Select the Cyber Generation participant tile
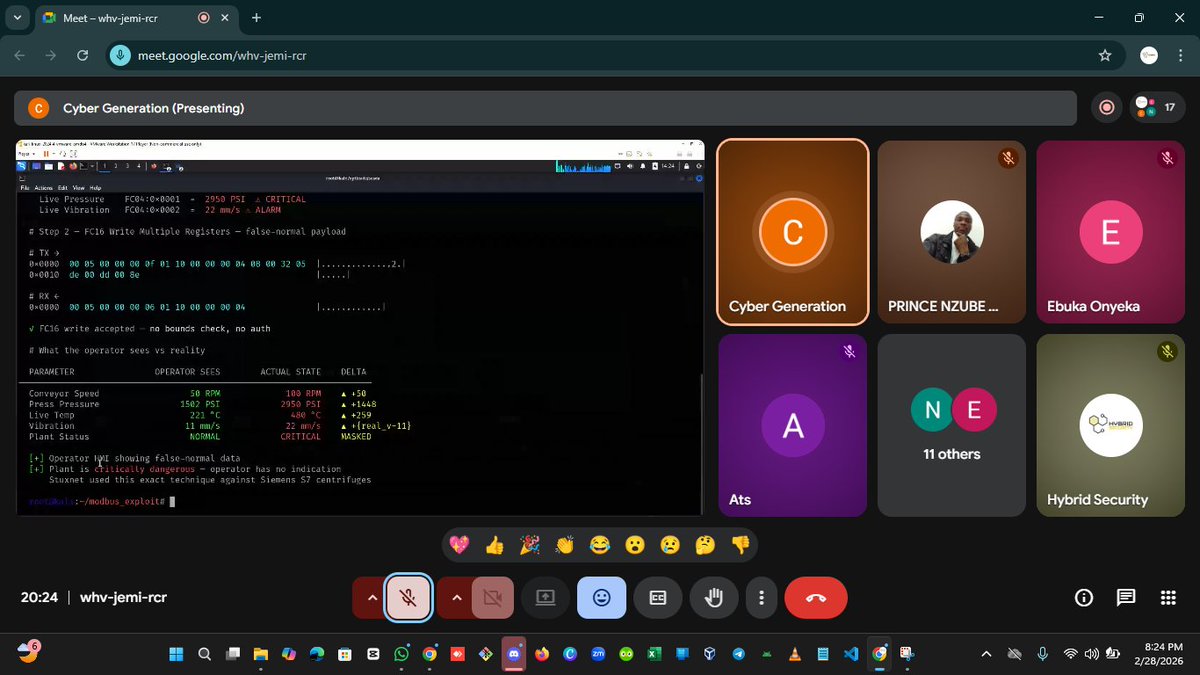The width and height of the screenshot is (1200, 675). pos(792,231)
